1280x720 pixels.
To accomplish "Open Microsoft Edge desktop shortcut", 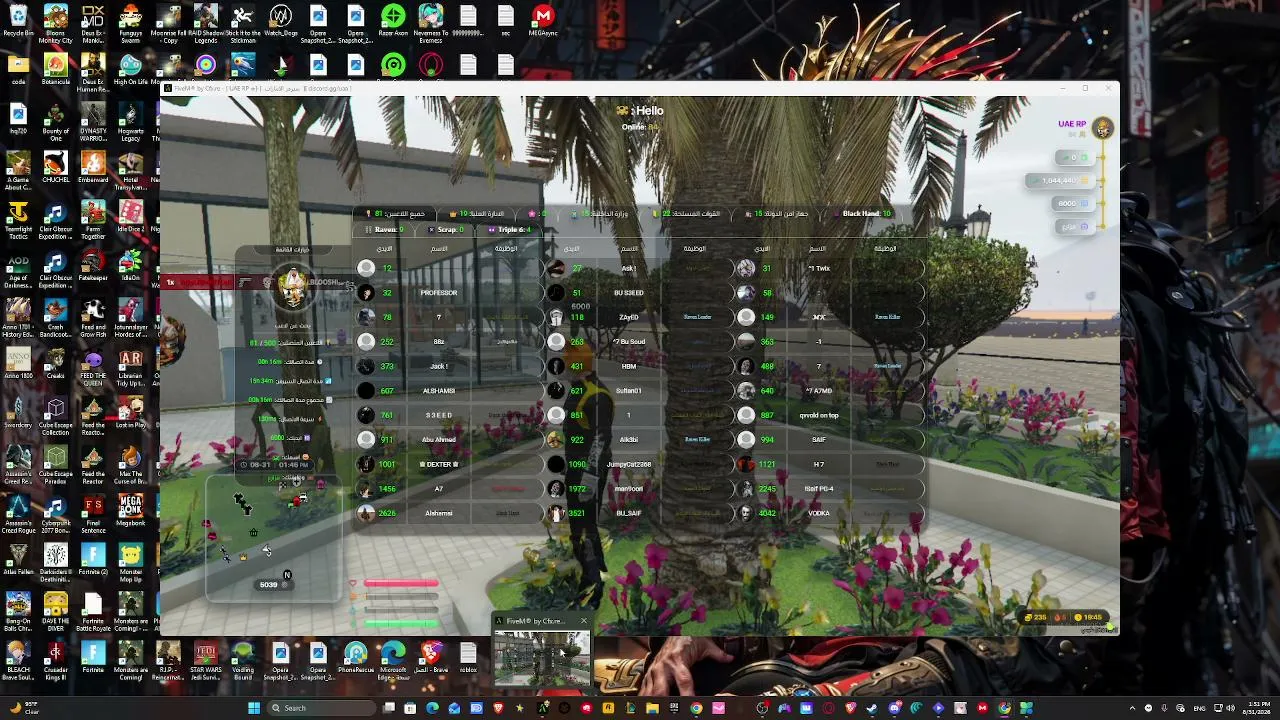I will point(393,661).
